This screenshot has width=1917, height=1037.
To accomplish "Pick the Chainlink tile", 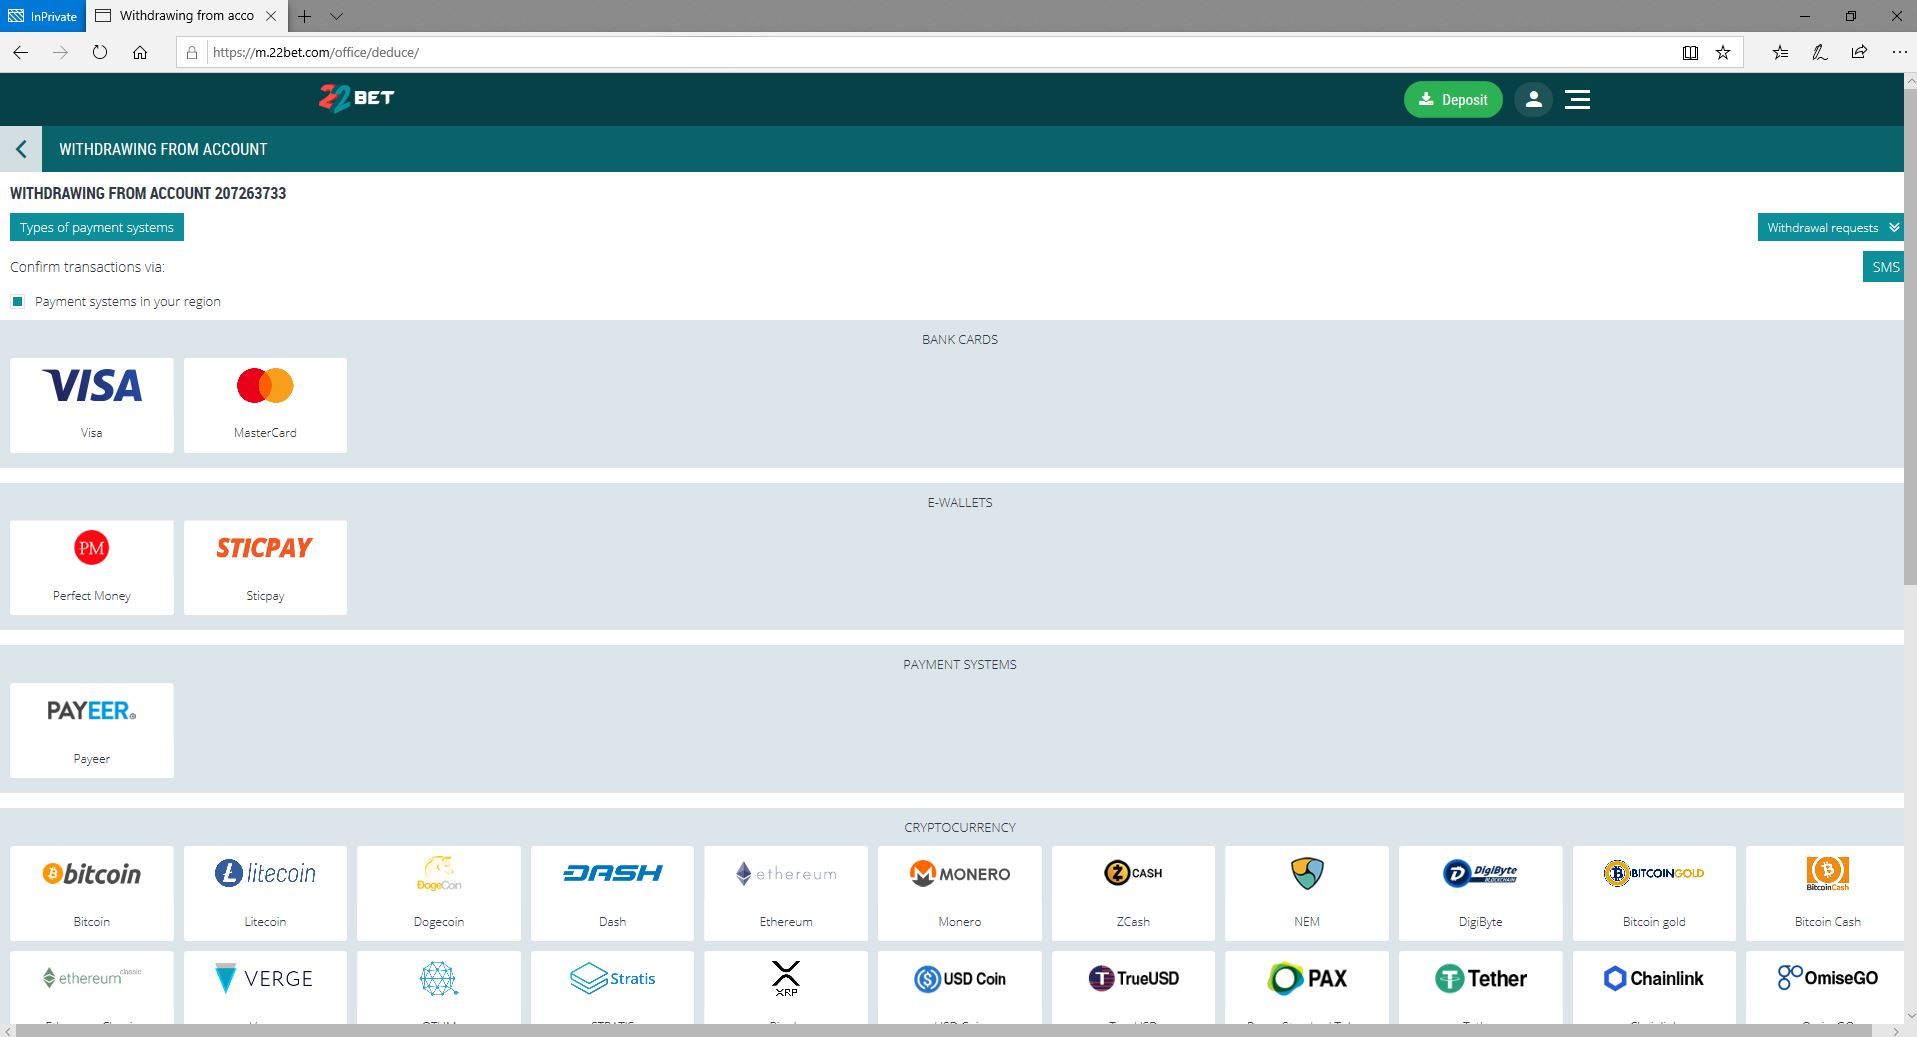I will [1654, 987].
